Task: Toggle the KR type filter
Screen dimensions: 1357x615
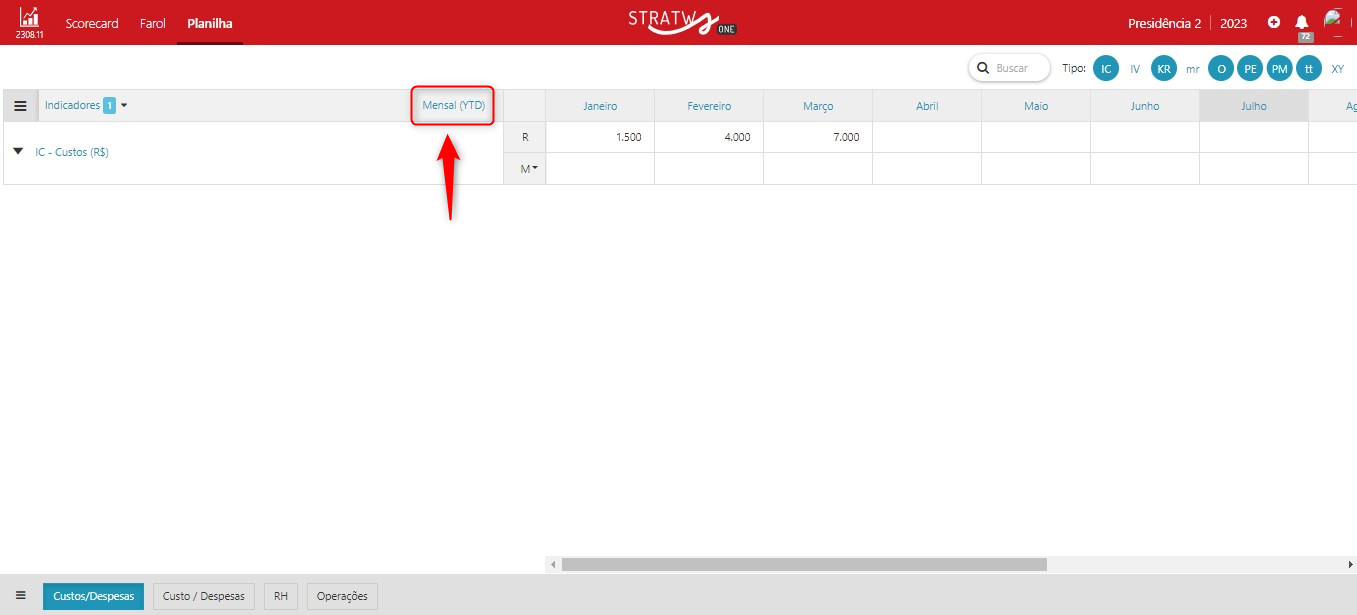Action: 1163,68
